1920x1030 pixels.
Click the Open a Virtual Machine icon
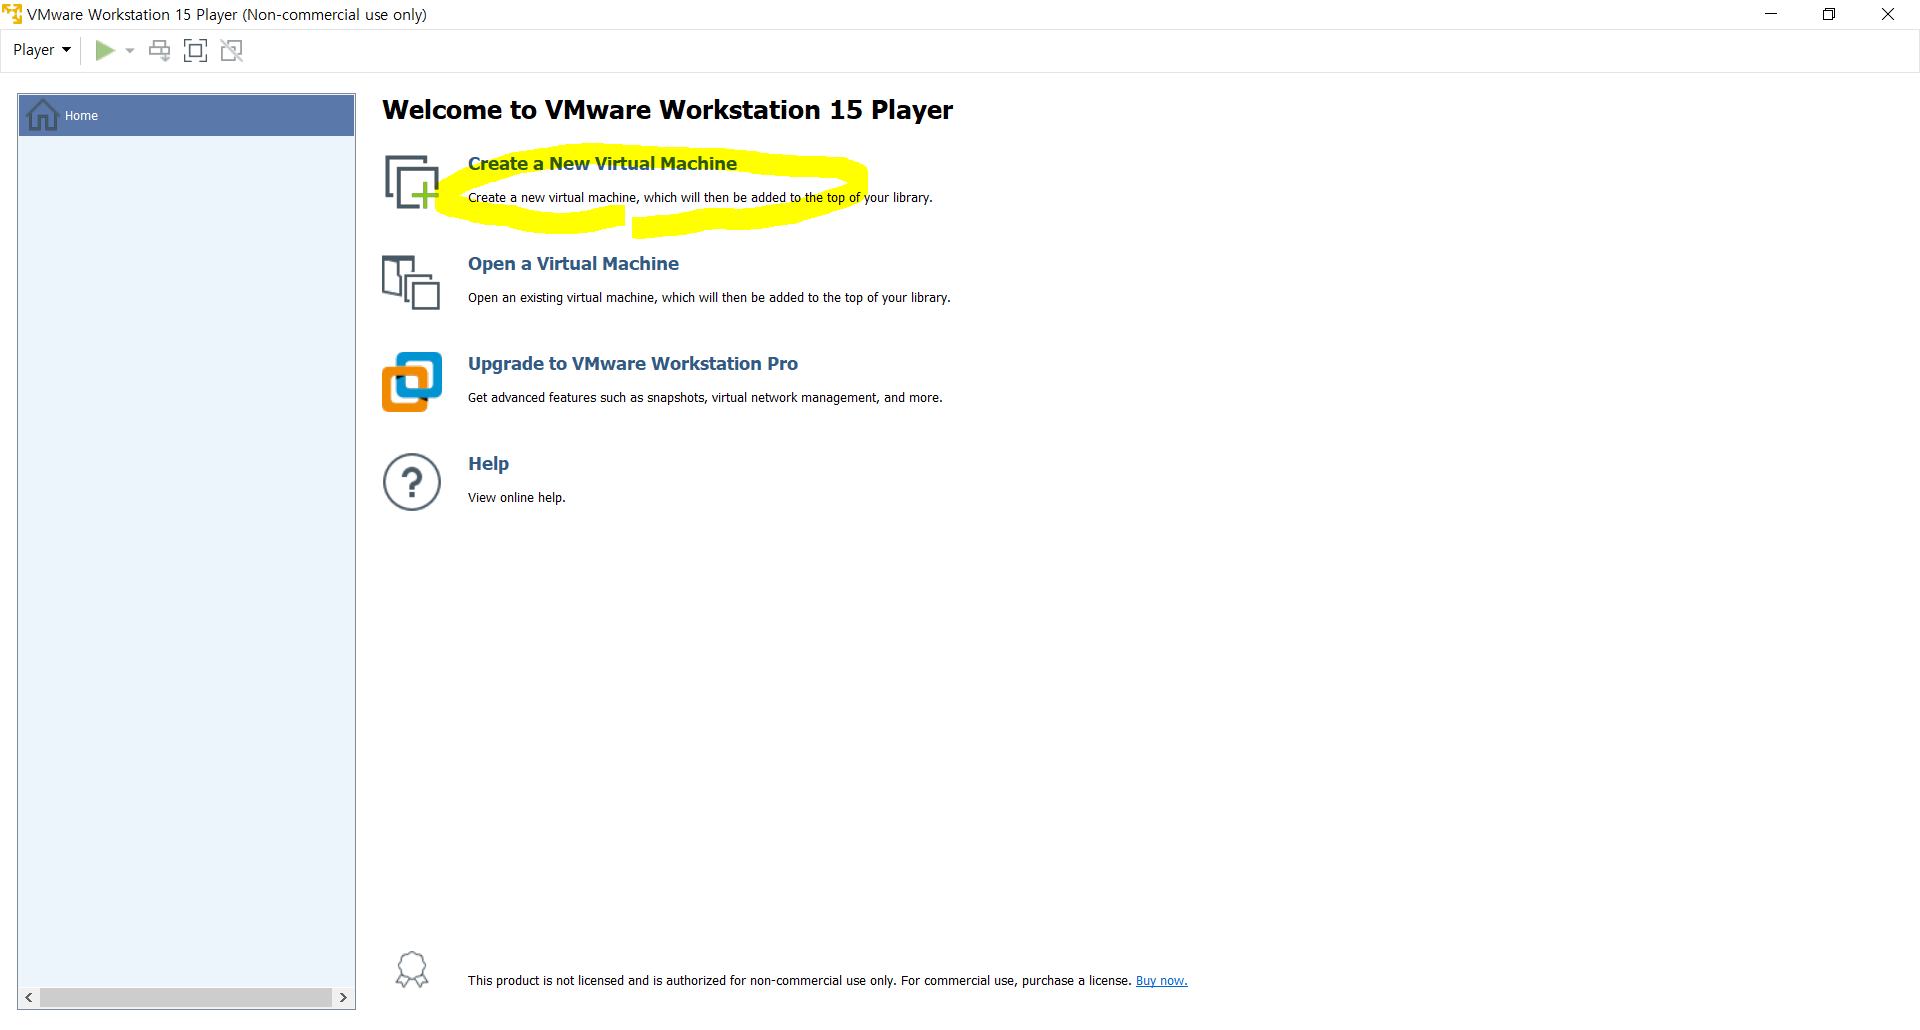tap(411, 282)
